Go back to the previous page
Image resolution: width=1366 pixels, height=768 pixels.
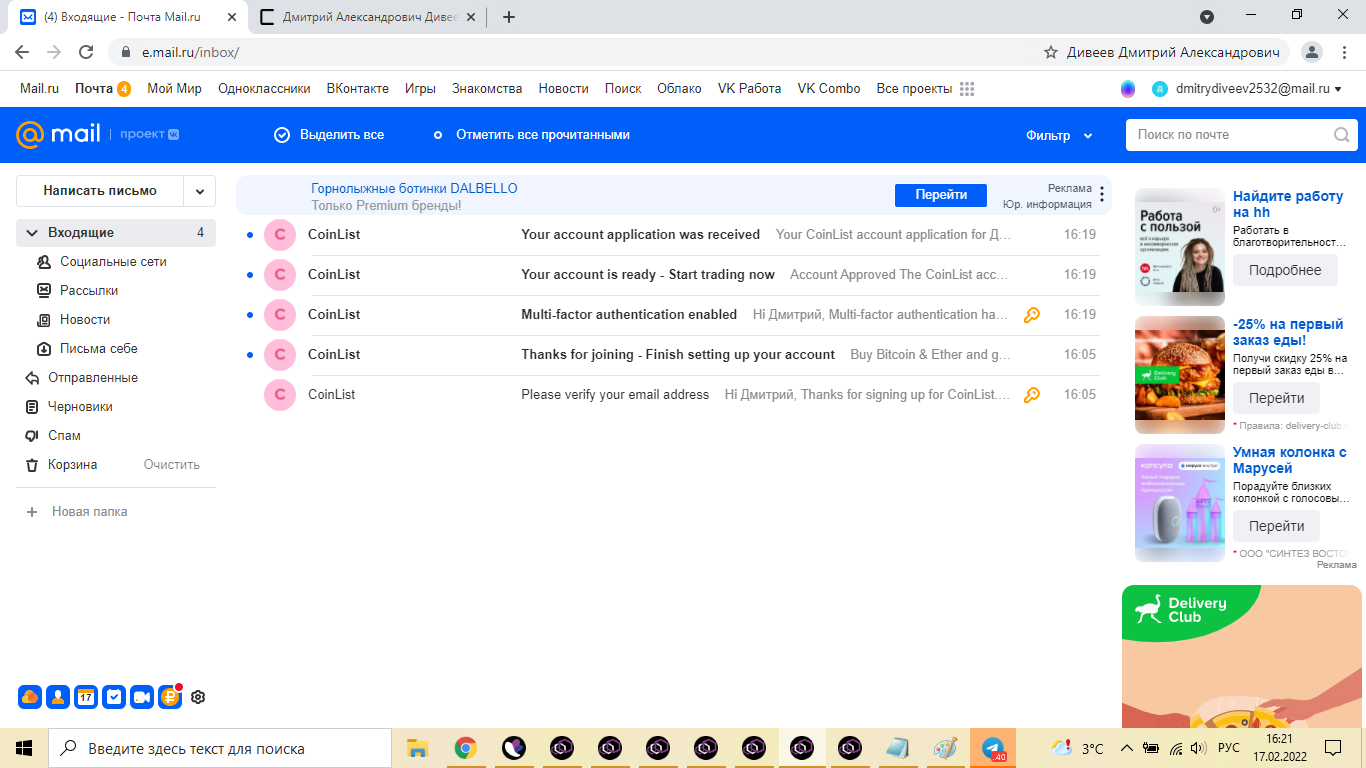[x=22, y=52]
